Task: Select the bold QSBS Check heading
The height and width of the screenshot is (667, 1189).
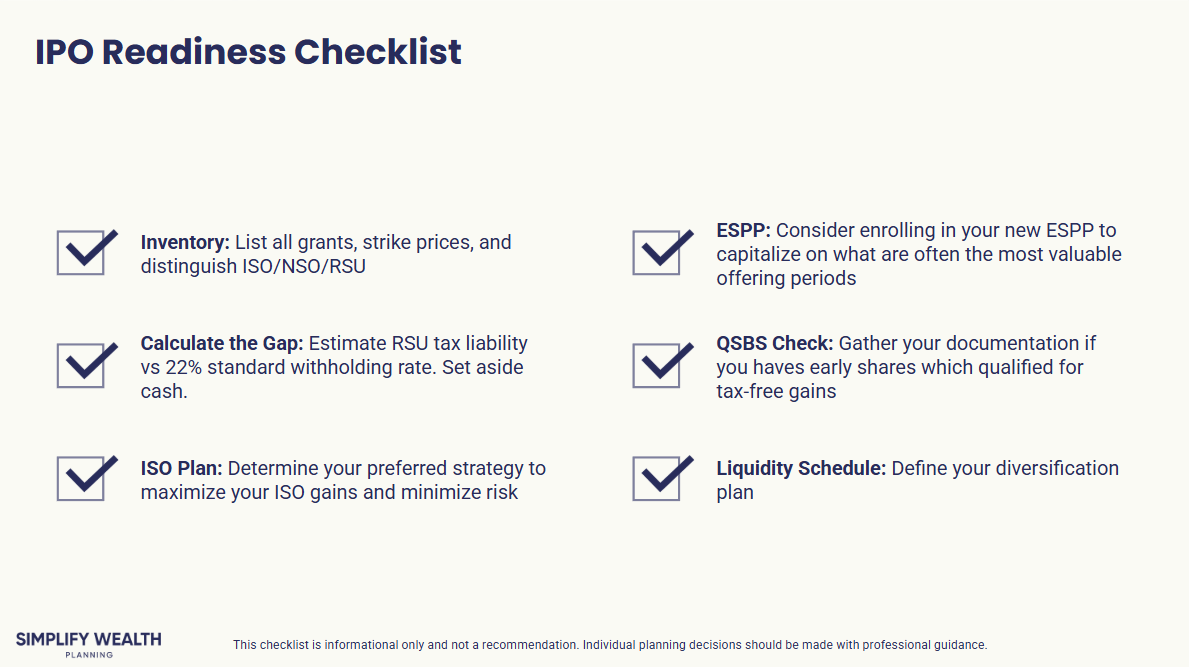Action: pyautogui.click(x=775, y=343)
